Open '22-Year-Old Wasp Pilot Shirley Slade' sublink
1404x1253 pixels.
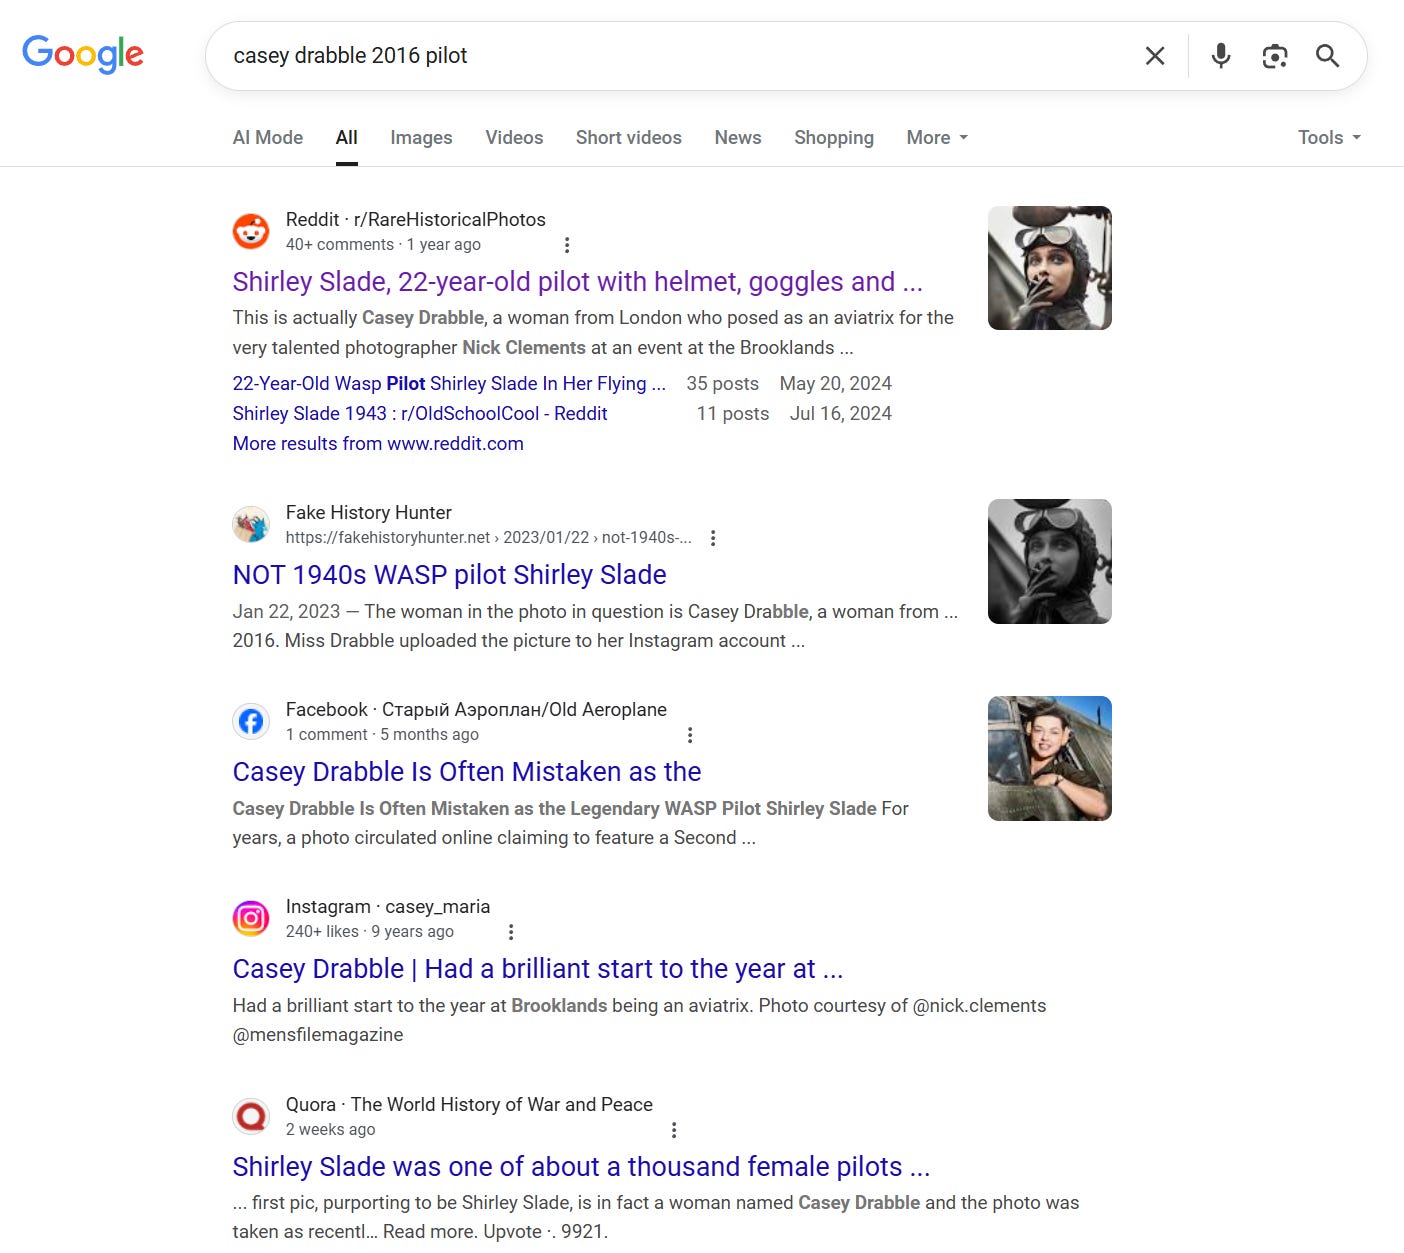tap(449, 384)
